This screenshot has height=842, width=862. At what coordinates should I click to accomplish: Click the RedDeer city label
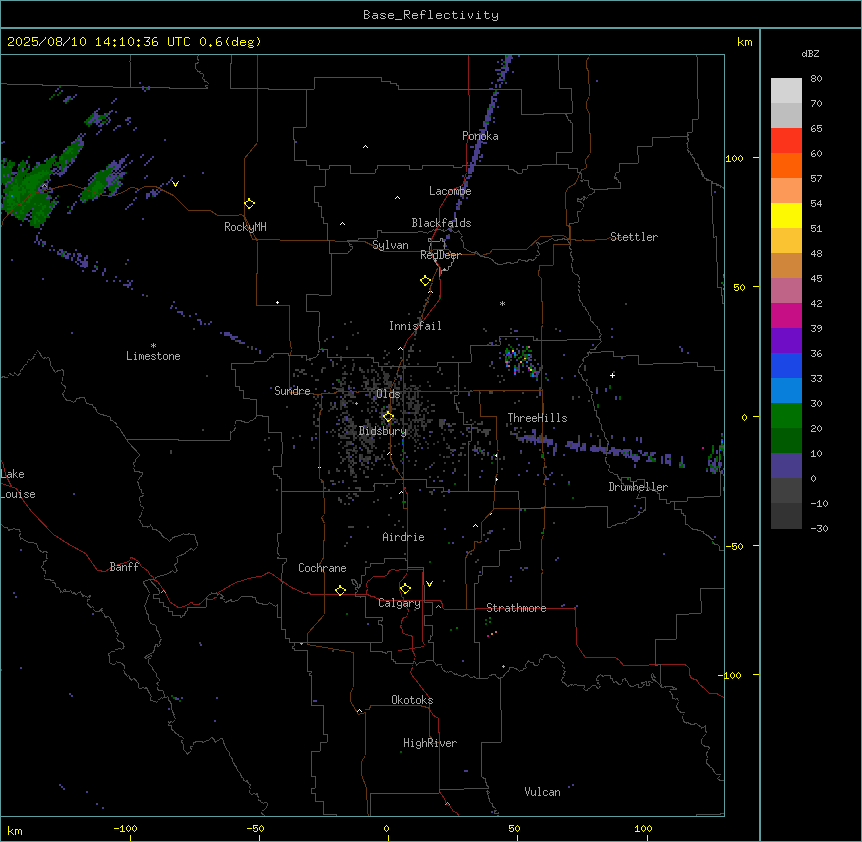coord(440,255)
